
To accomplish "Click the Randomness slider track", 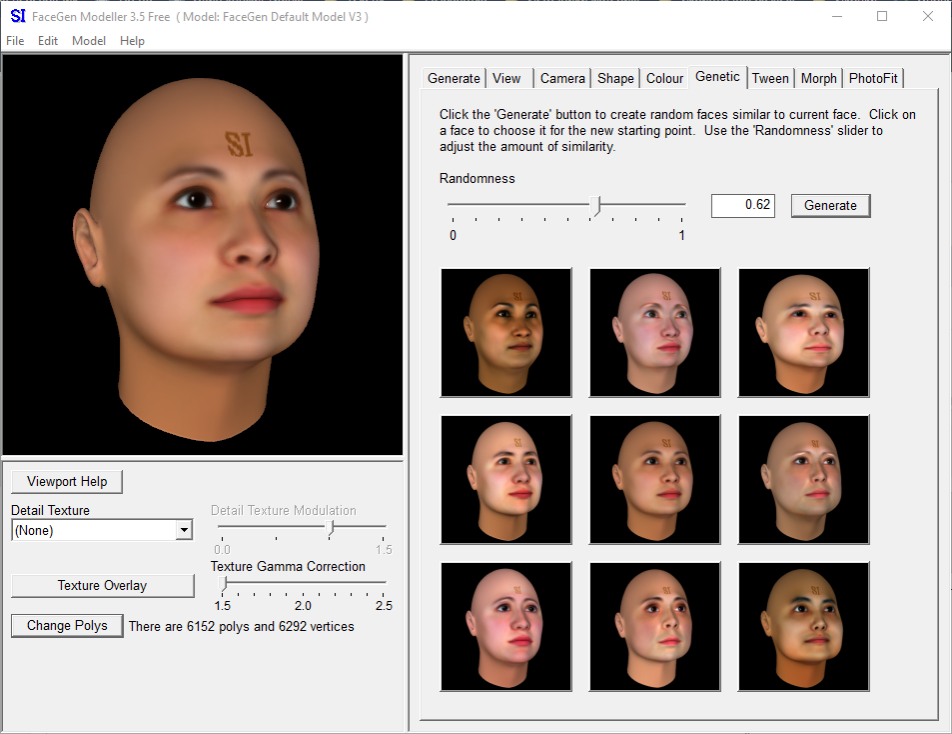I will pyautogui.click(x=520, y=205).
